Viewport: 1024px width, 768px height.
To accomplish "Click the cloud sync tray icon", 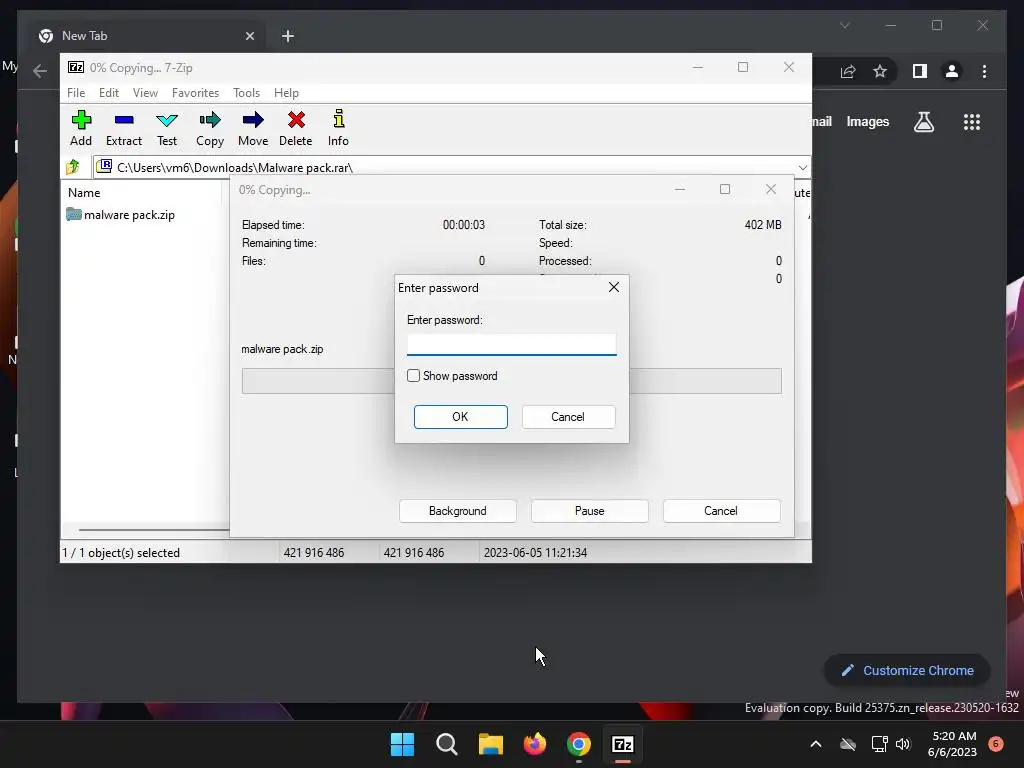I will (848, 744).
